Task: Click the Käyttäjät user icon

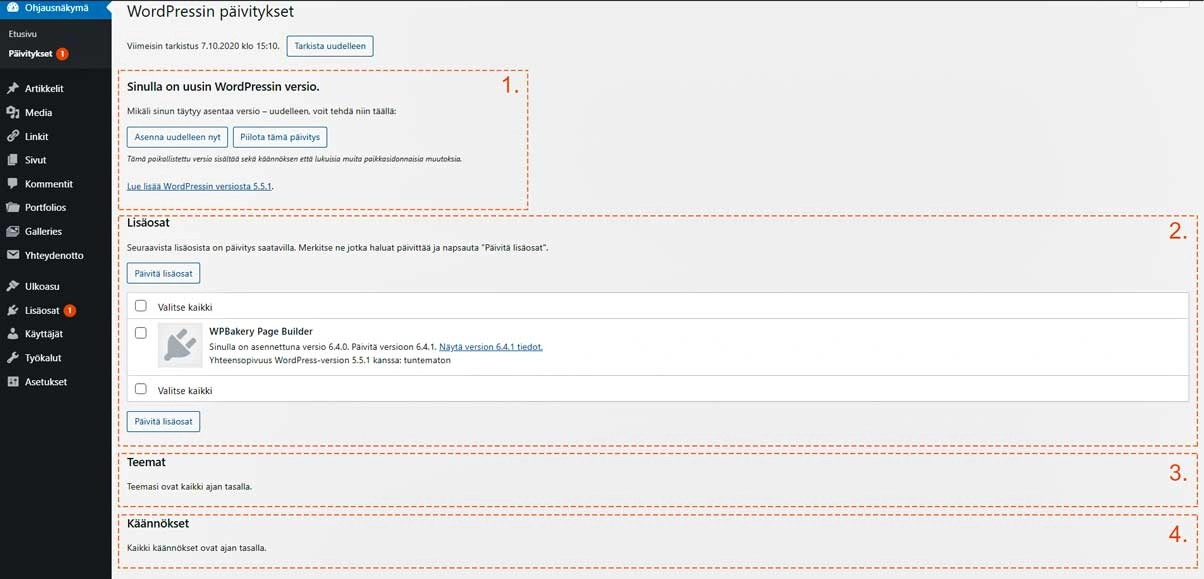Action: coord(13,334)
